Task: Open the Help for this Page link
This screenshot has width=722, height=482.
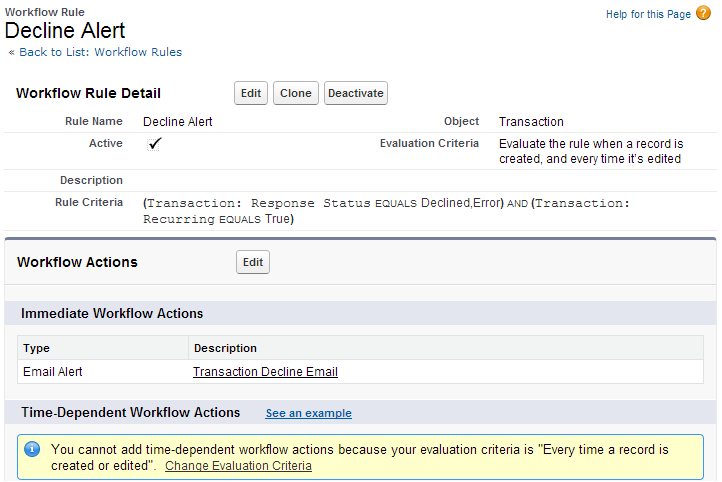Action: click(648, 14)
